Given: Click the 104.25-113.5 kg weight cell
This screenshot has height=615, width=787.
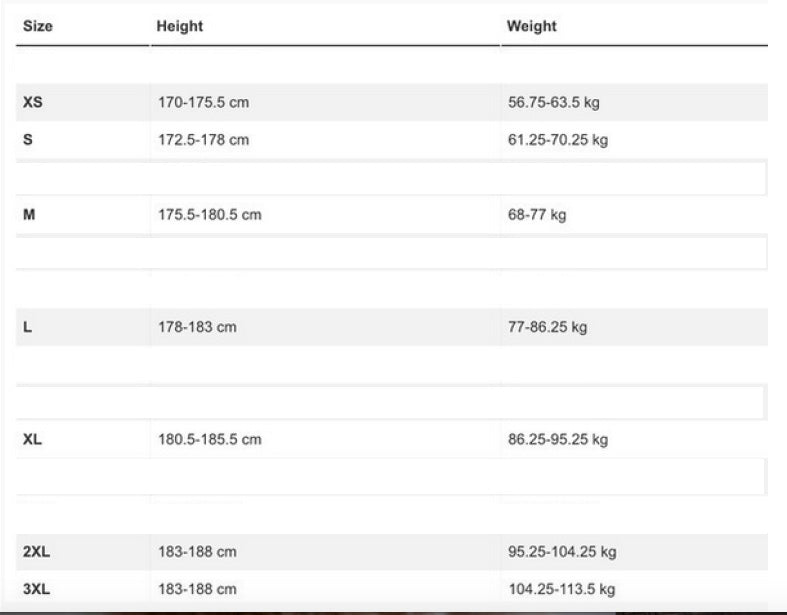Looking at the screenshot, I should pos(561,589).
